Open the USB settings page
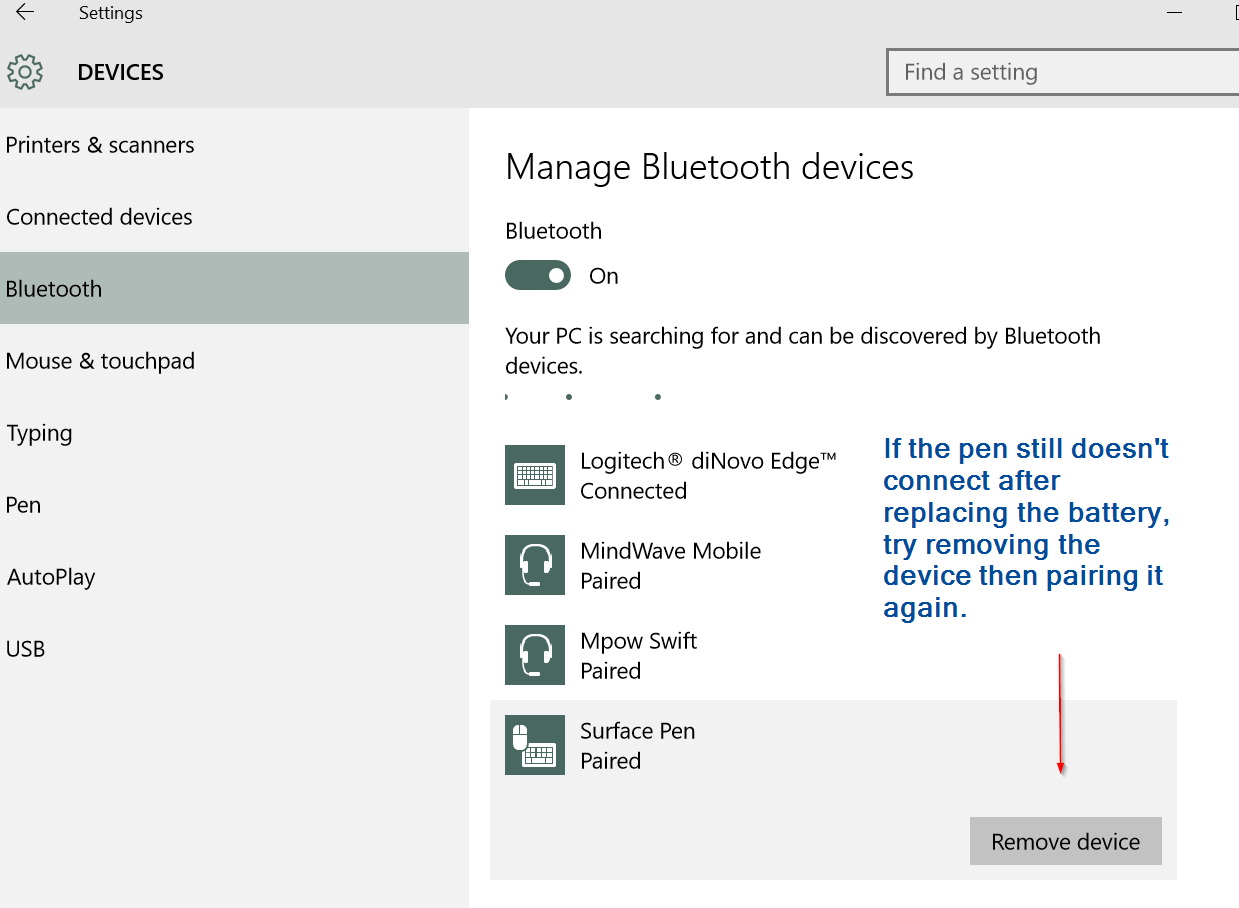The width and height of the screenshot is (1239, 908). 26,649
